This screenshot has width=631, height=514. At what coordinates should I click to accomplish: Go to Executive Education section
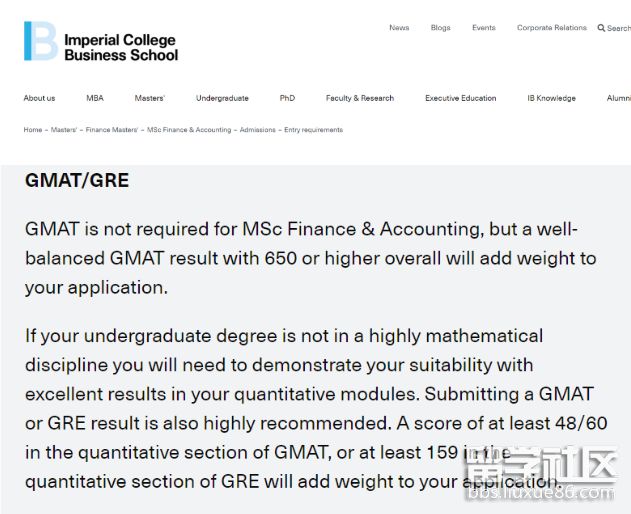tap(460, 98)
